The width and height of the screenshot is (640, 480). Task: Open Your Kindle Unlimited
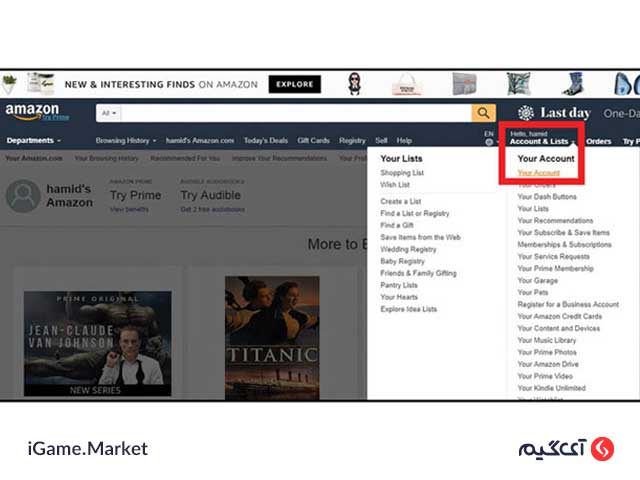[x=551, y=388]
